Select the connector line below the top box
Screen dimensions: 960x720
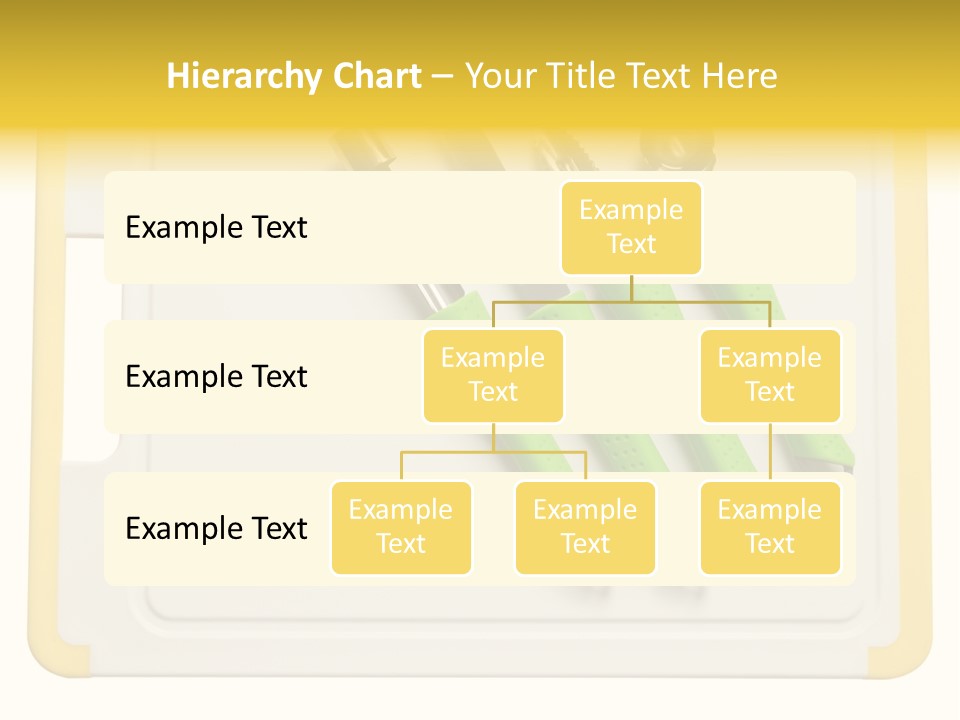coord(631,288)
